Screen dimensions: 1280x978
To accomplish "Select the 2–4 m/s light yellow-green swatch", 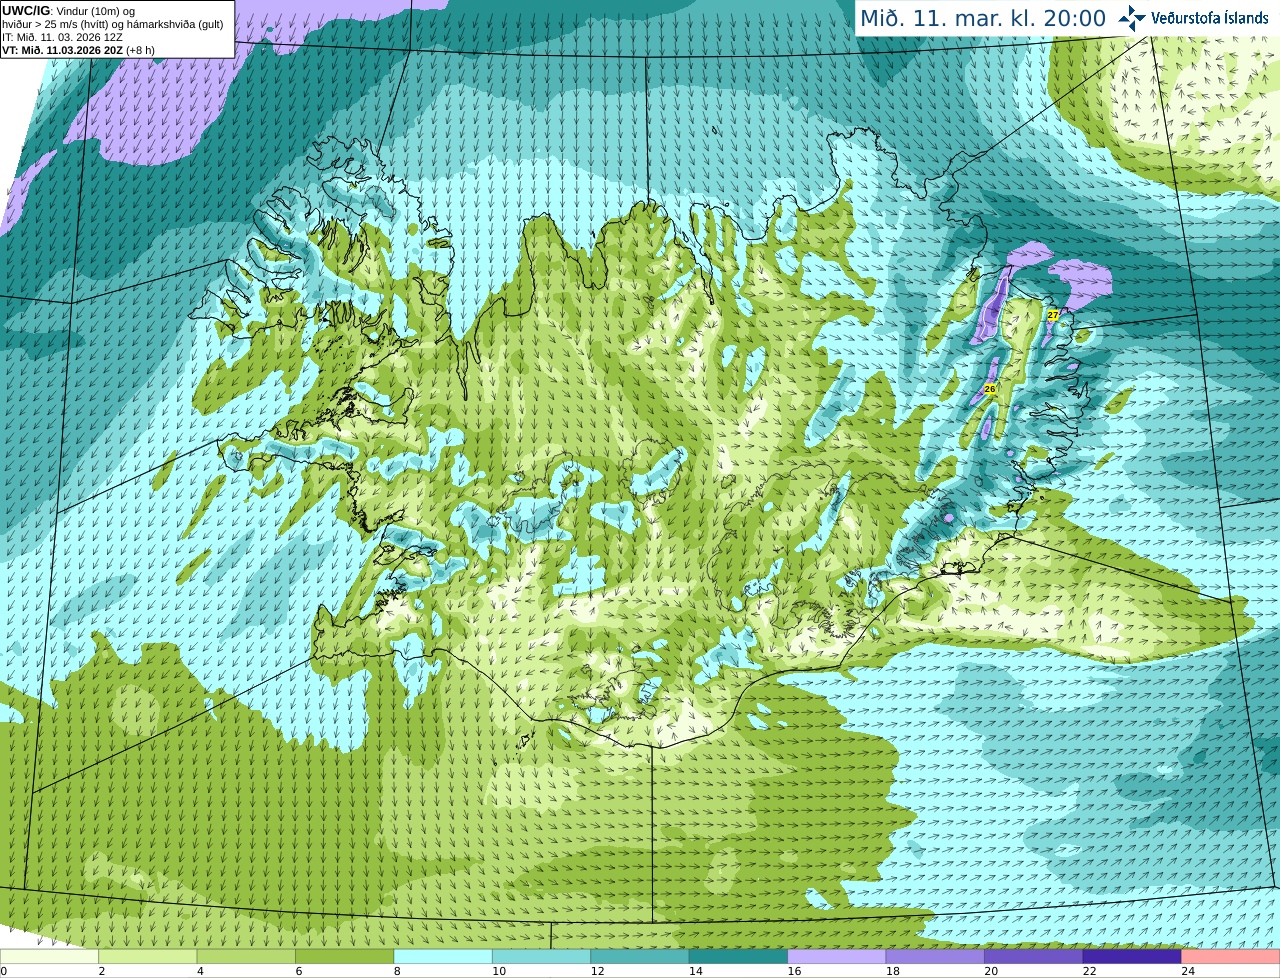I will [148, 957].
